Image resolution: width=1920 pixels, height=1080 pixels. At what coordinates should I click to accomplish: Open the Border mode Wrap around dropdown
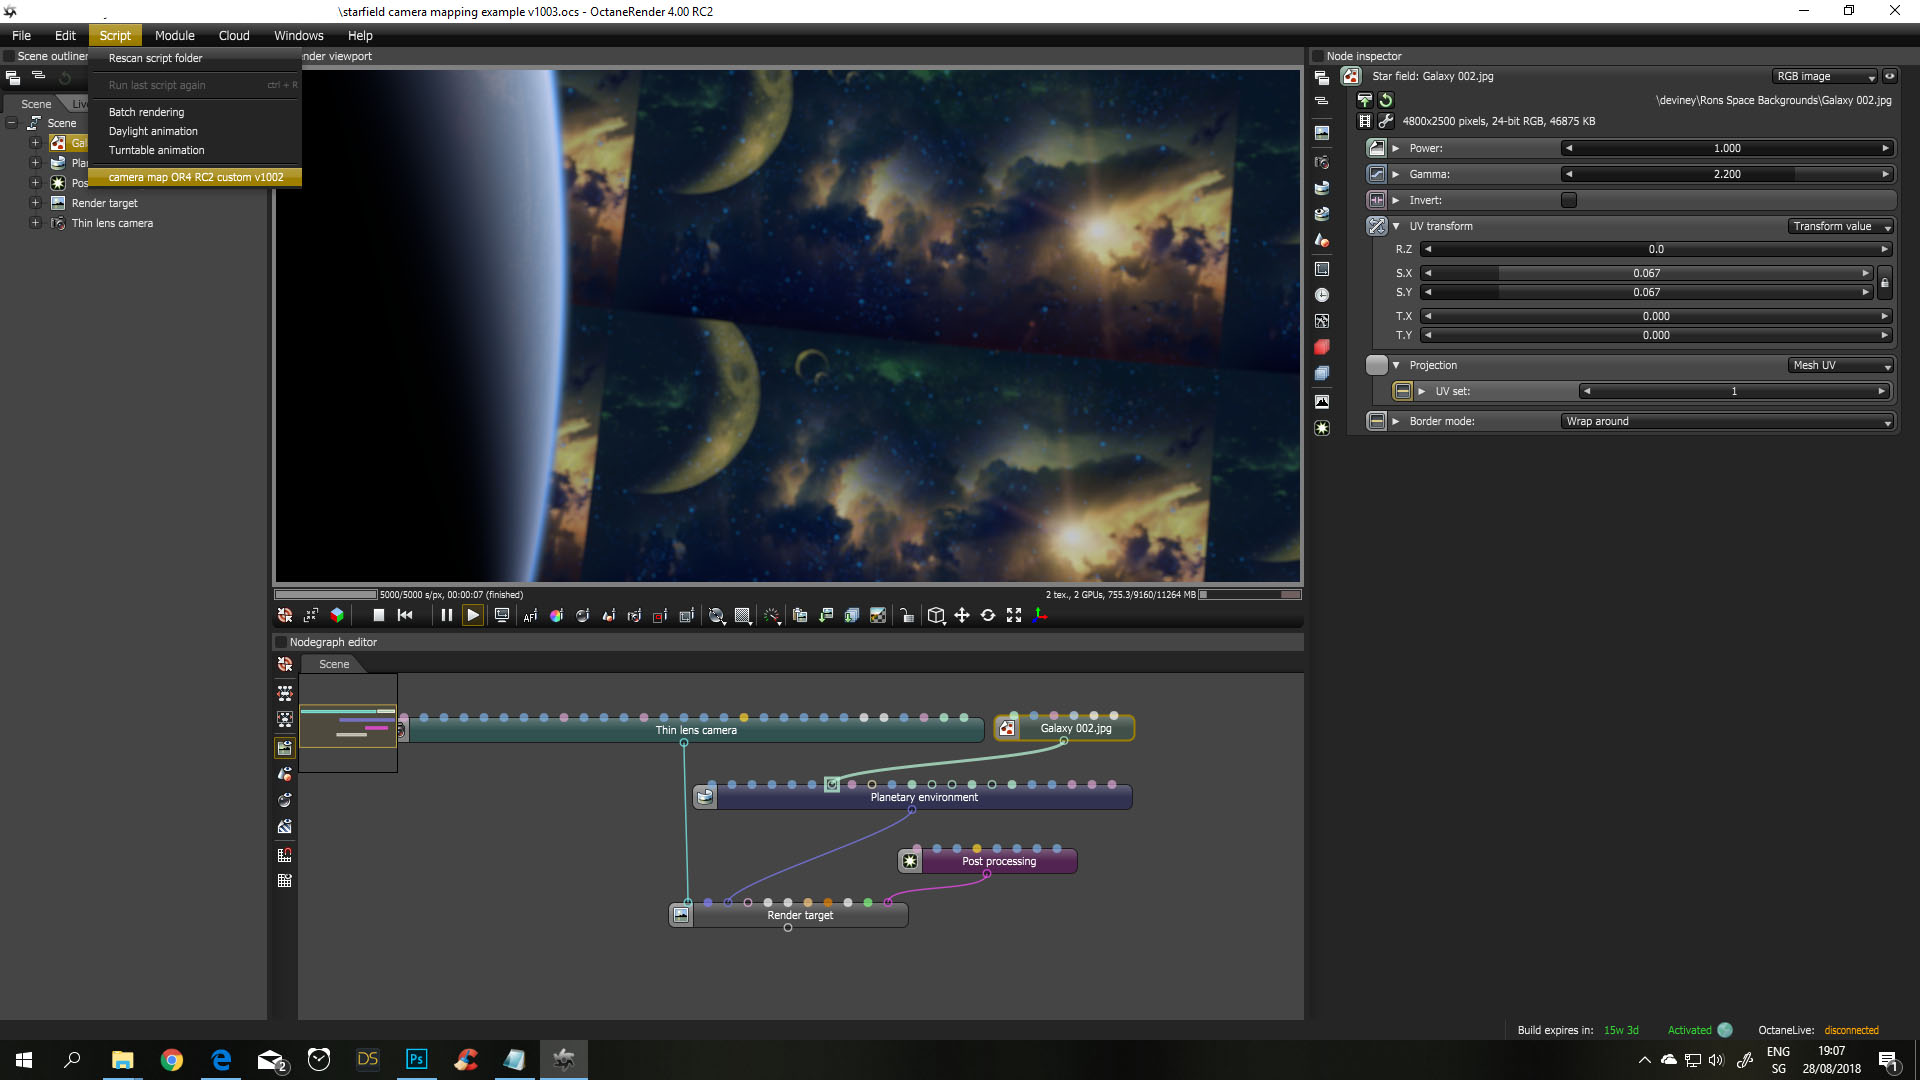tap(1728, 421)
